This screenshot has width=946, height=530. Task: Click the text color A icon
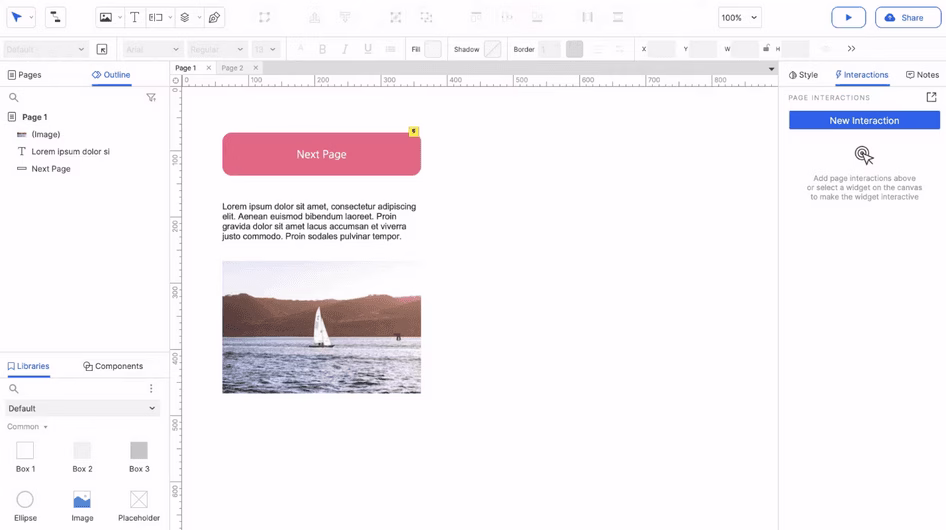[300, 49]
